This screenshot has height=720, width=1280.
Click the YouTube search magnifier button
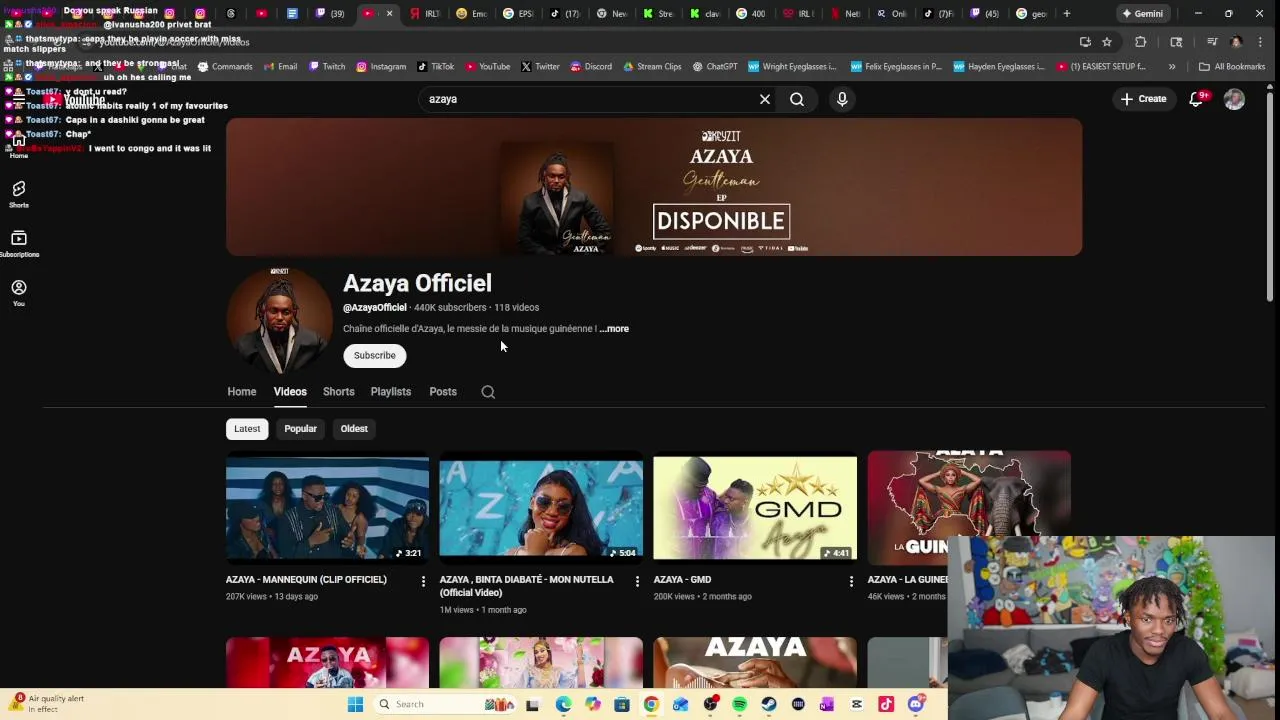click(797, 99)
